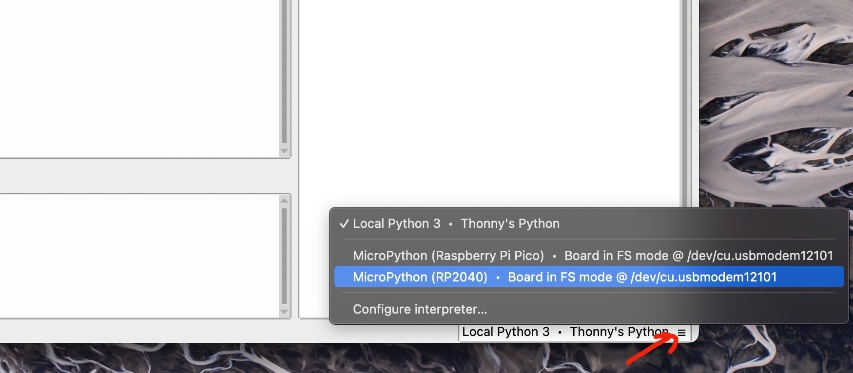Focus the large white right-hand pane
853x373 pixels.
click(x=490, y=103)
